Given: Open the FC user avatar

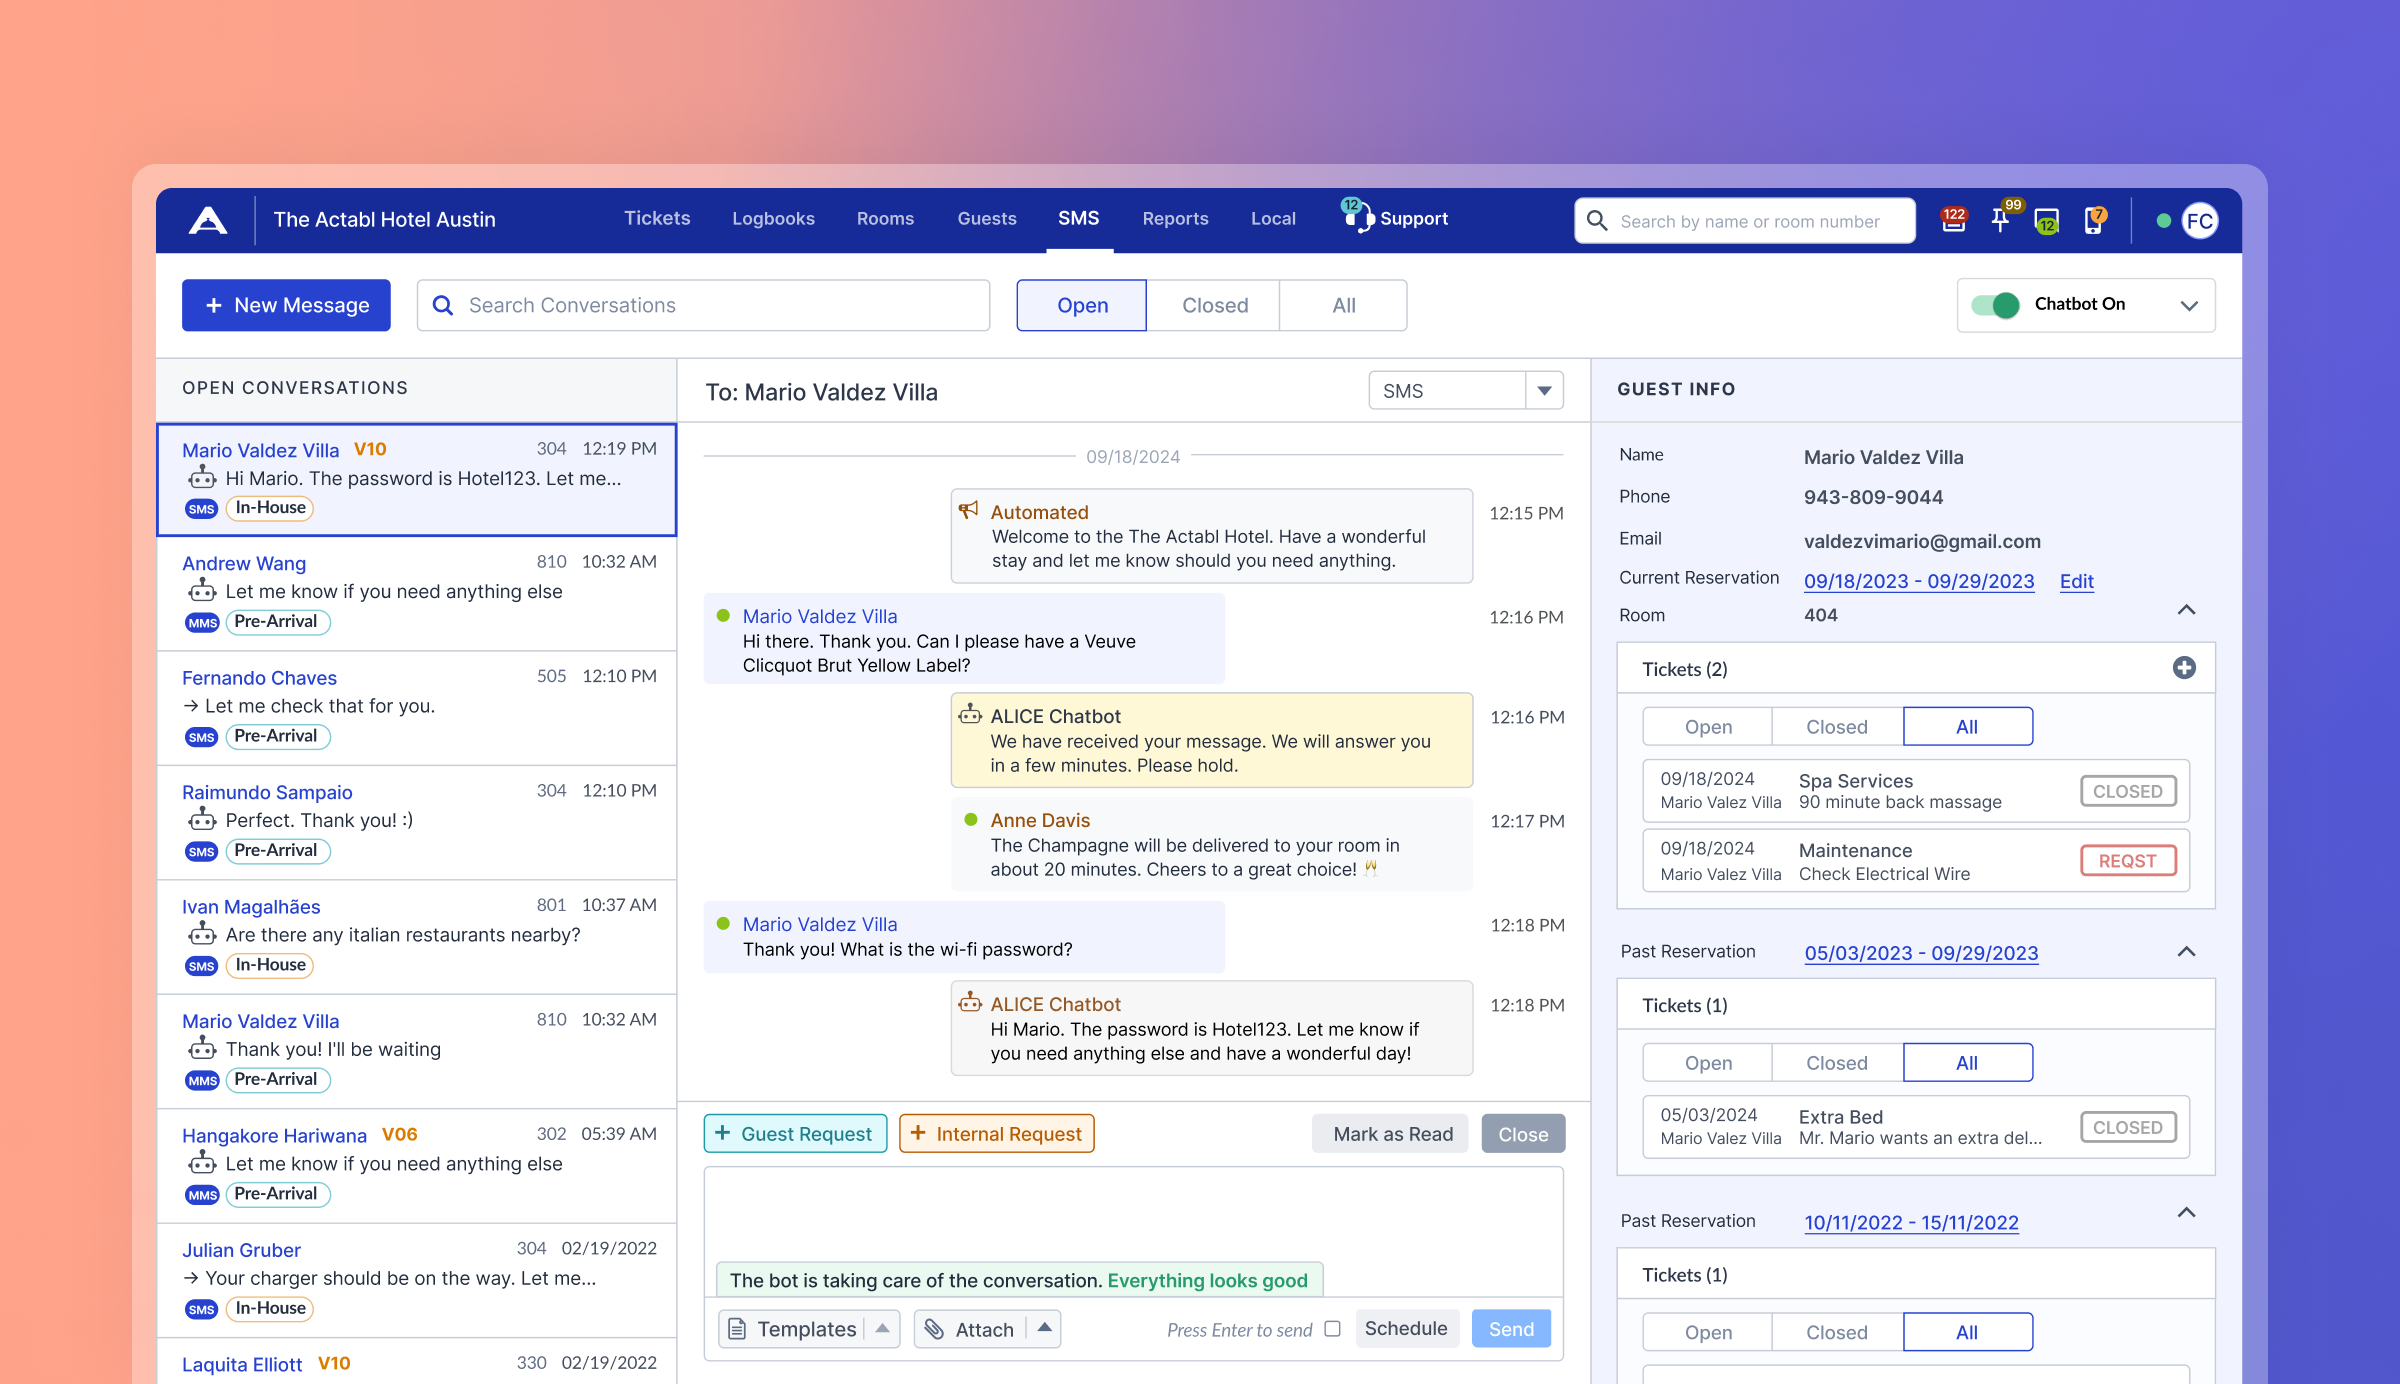Looking at the screenshot, I should [x=2200, y=221].
